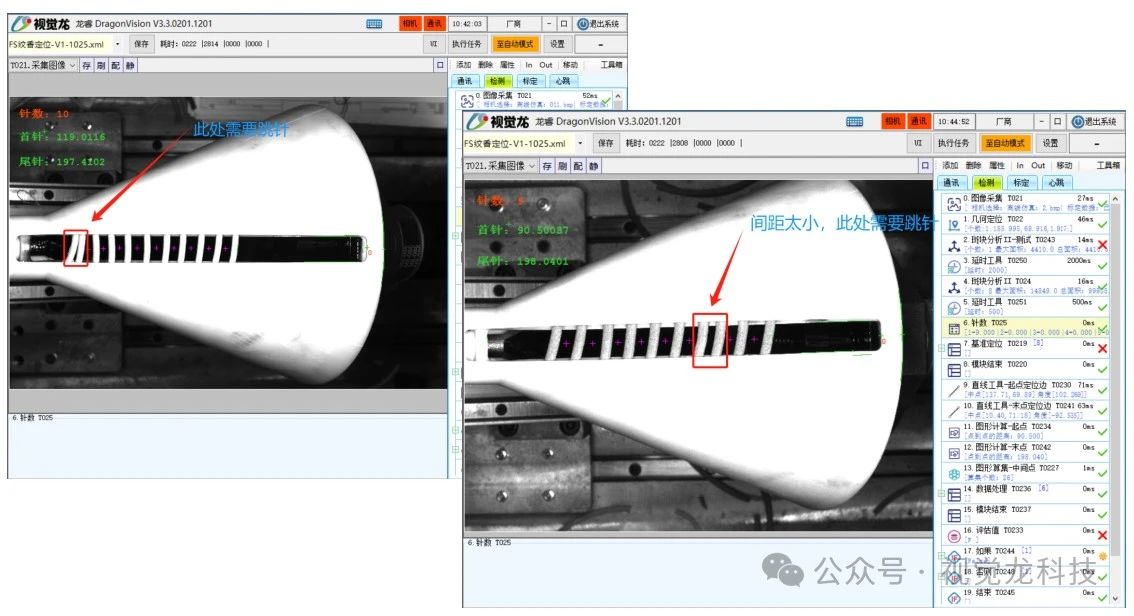Click end icon for step 19 结束 T0245
Image resolution: width=1134 pixels, height=616 pixels.
click(954, 599)
